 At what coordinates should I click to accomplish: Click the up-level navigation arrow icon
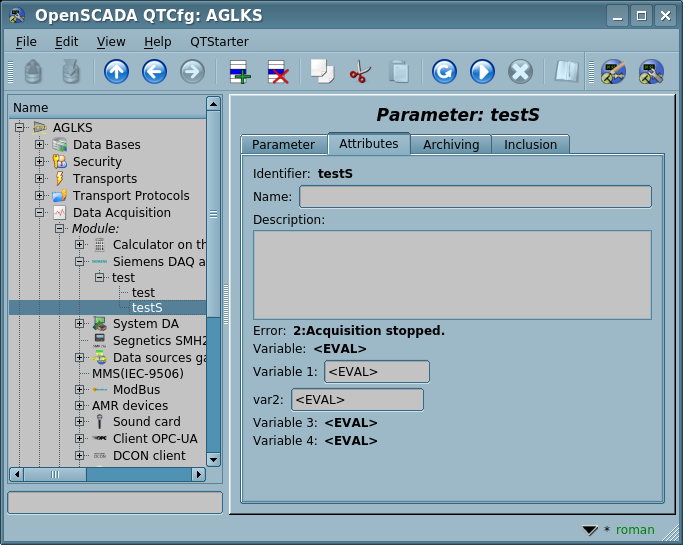[117, 72]
